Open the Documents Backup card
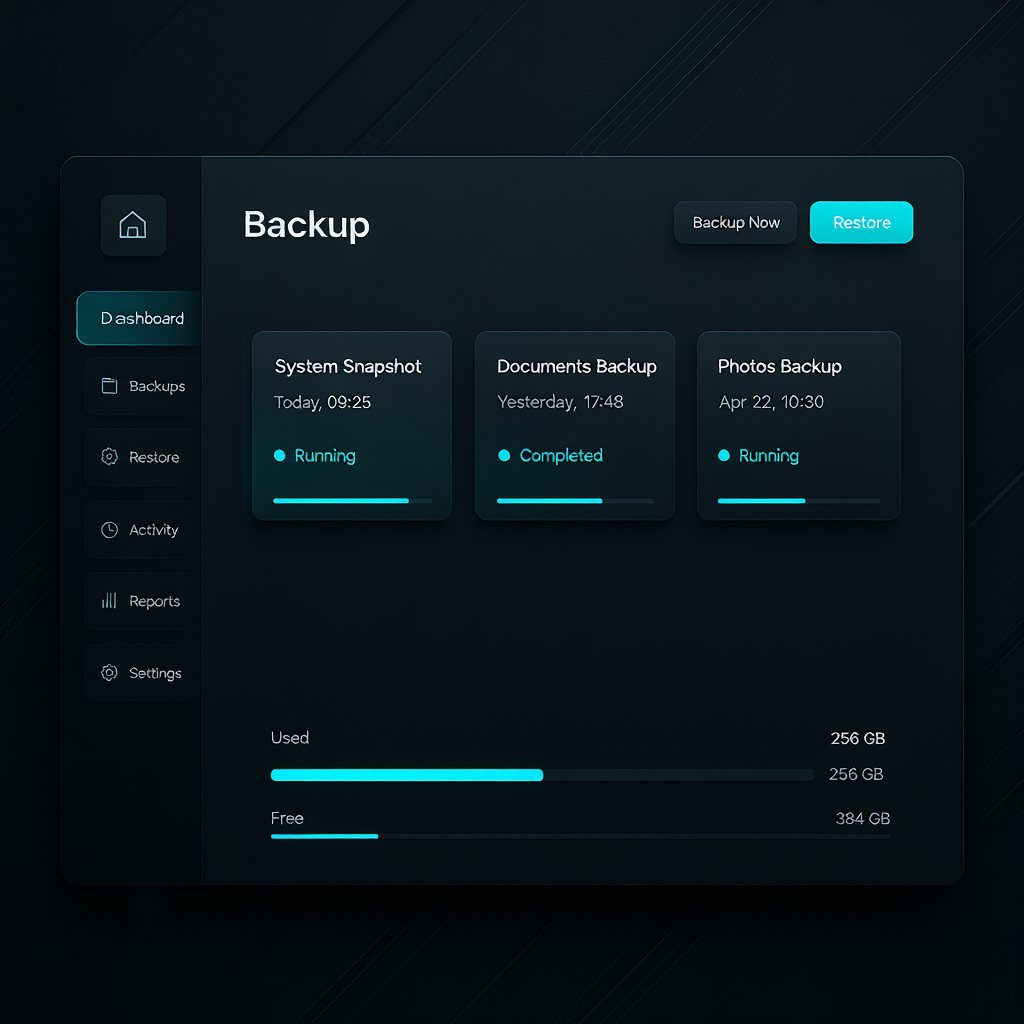The image size is (1024, 1024). point(575,426)
